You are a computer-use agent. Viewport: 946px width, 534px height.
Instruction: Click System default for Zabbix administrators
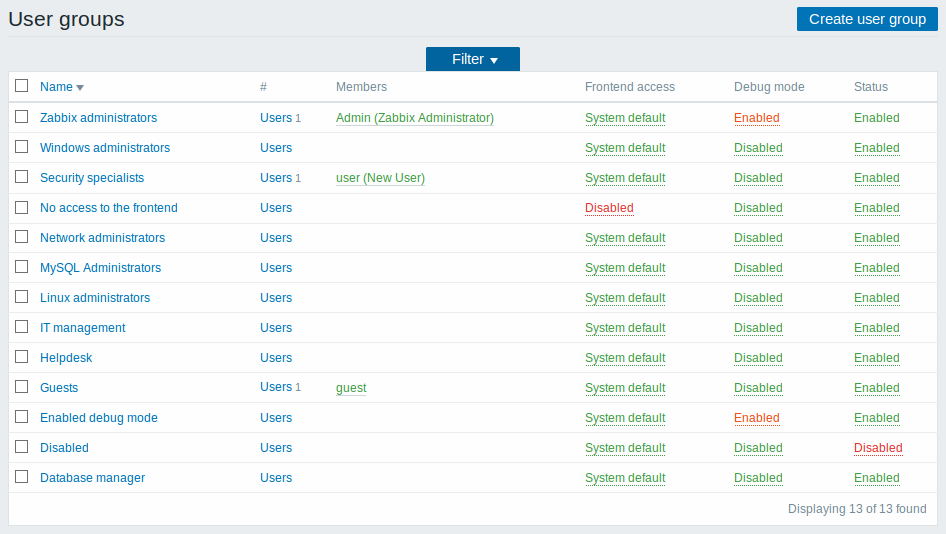[625, 118]
